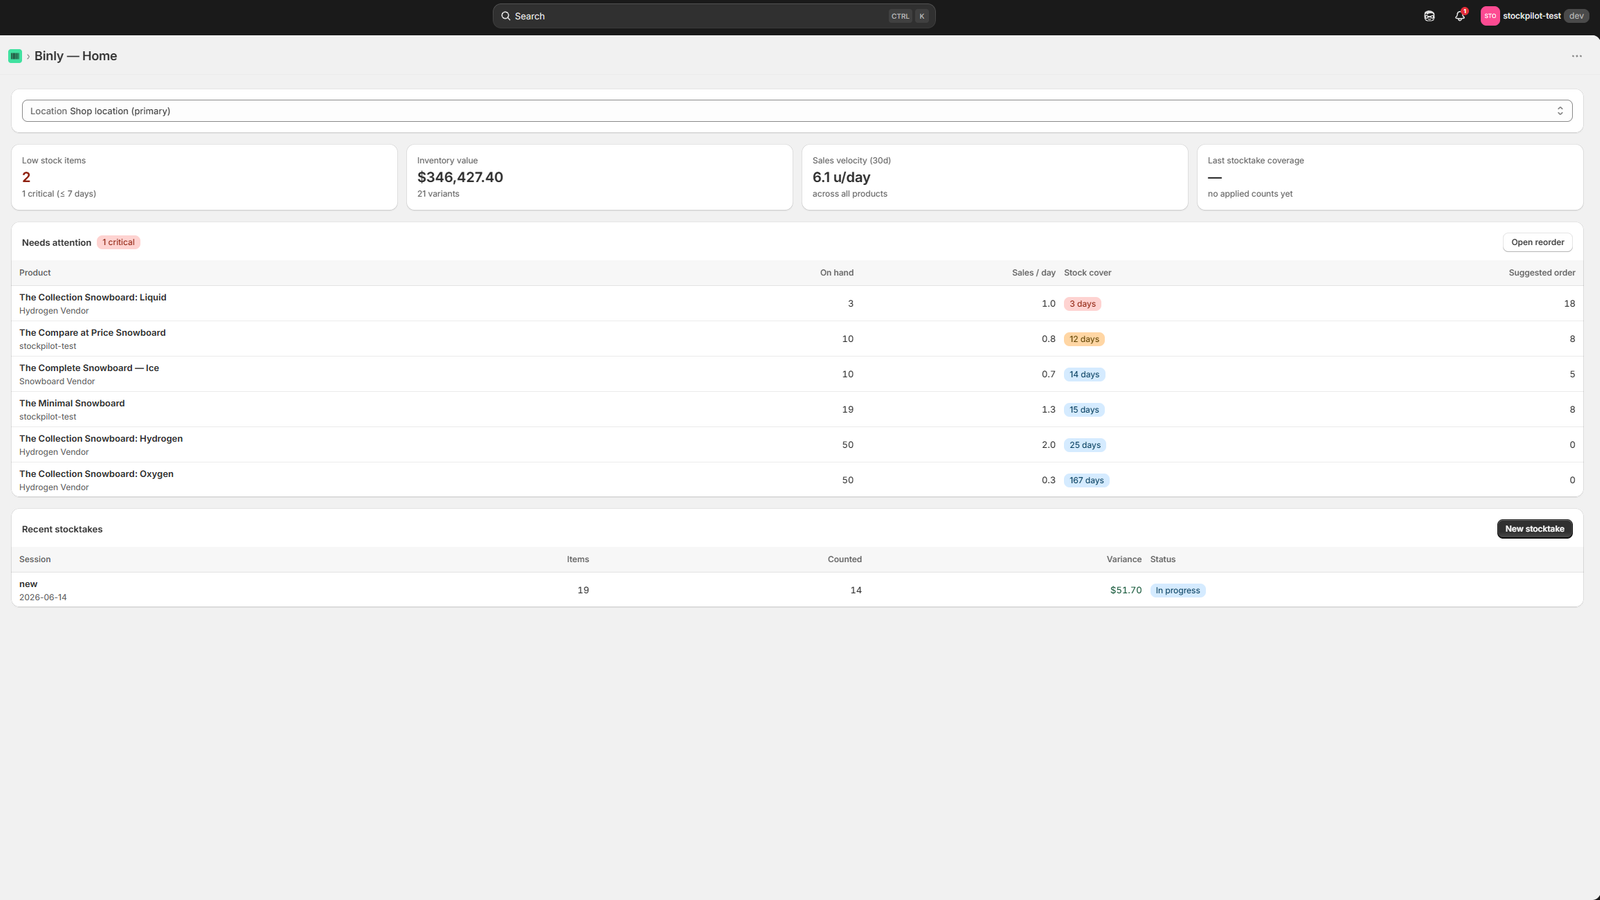Select The Minimal Snowboard row
1600x900 pixels.
(x=797, y=409)
